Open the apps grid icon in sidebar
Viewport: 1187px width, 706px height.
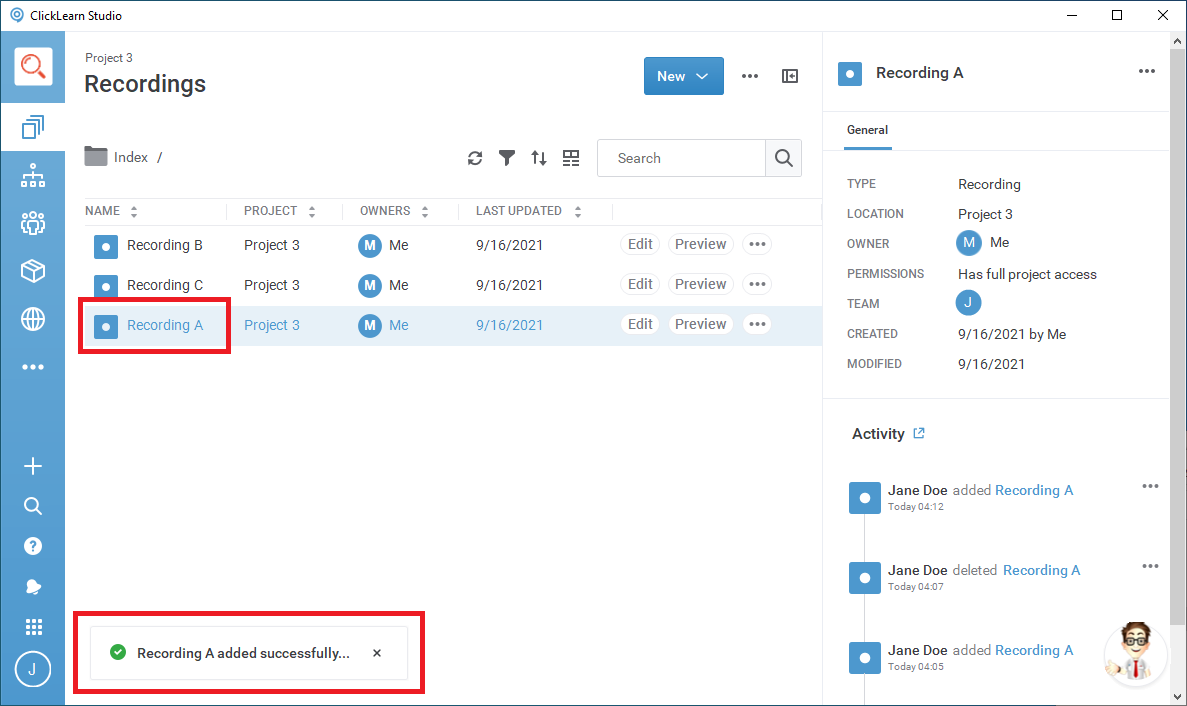pos(33,627)
